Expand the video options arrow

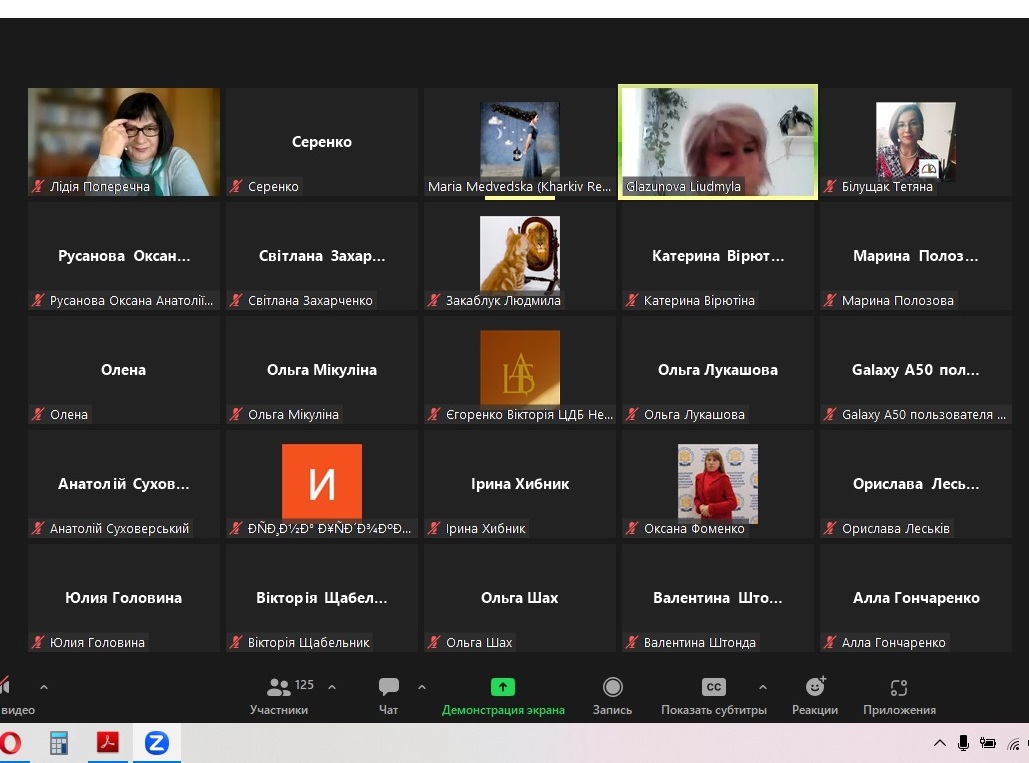pyautogui.click(x=43, y=687)
